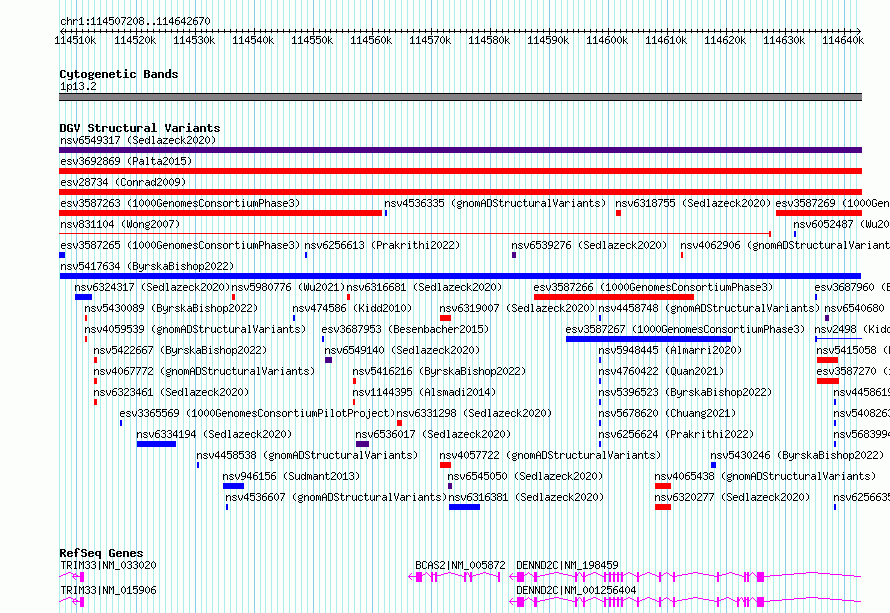
Task: Open nsv6316681 (Sedlazeck2020) variant
Action: (425, 287)
